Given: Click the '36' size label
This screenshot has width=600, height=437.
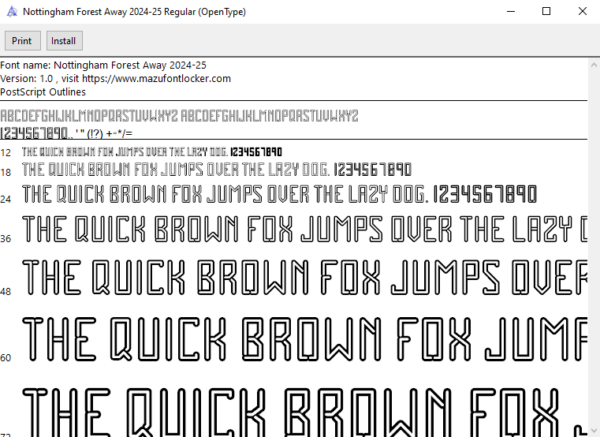Looking at the screenshot, I should tap(5, 239).
